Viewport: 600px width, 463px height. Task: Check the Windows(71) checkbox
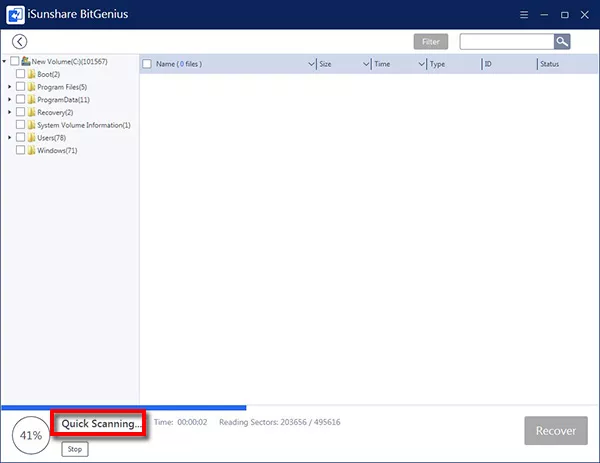tap(20, 150)
